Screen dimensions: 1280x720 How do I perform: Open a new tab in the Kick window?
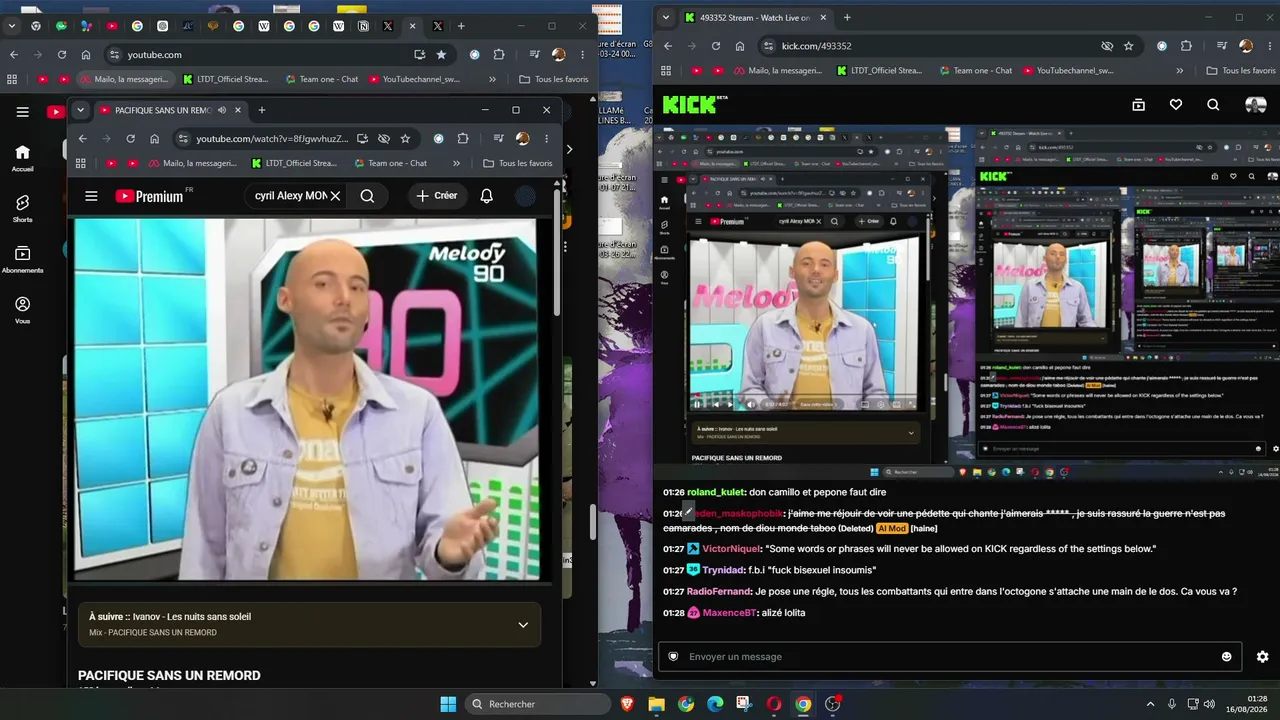pyautogui.click(x=847, y=17)
